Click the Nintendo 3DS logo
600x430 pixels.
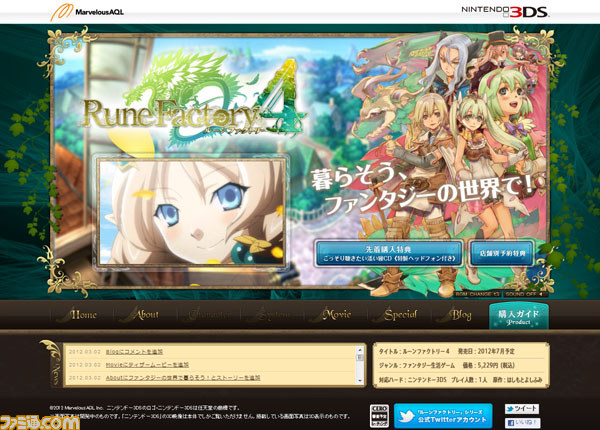coord(505,11)
